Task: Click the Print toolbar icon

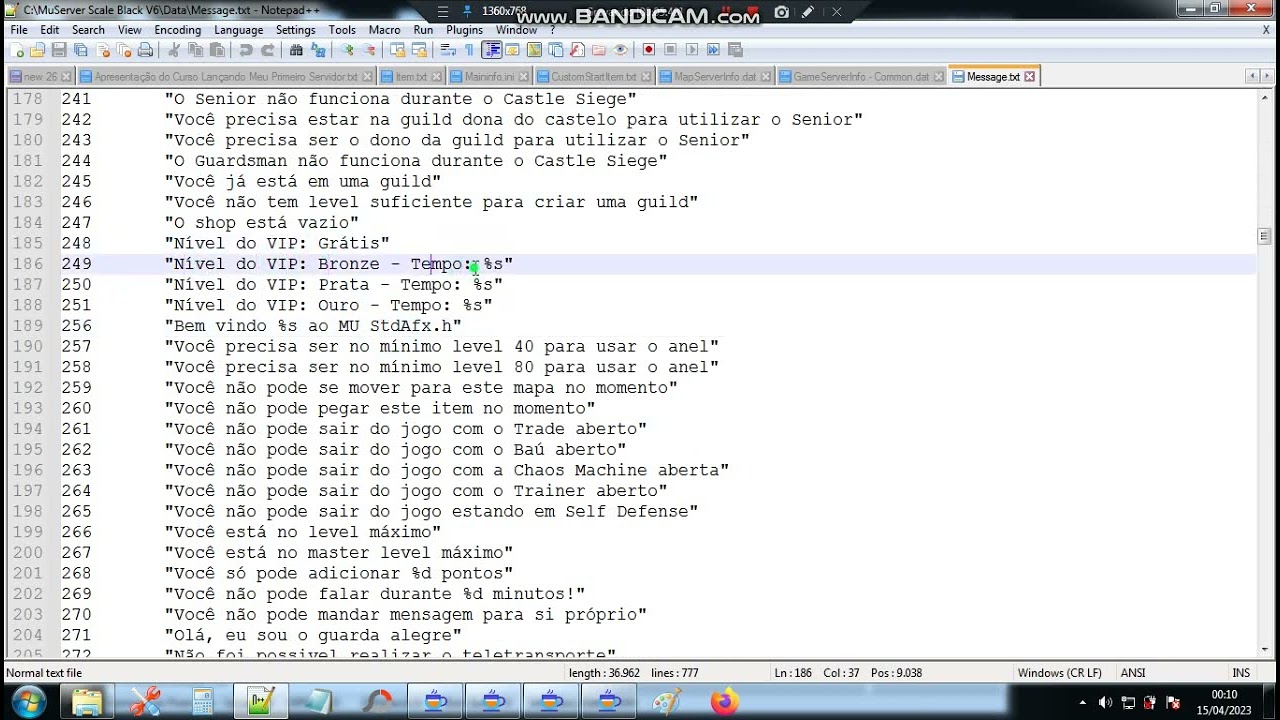Action: click(x=145, y=50)
